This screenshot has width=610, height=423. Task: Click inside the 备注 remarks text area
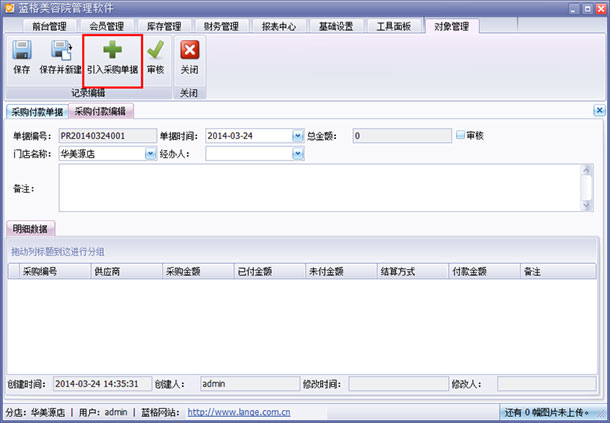pos(319,188)
